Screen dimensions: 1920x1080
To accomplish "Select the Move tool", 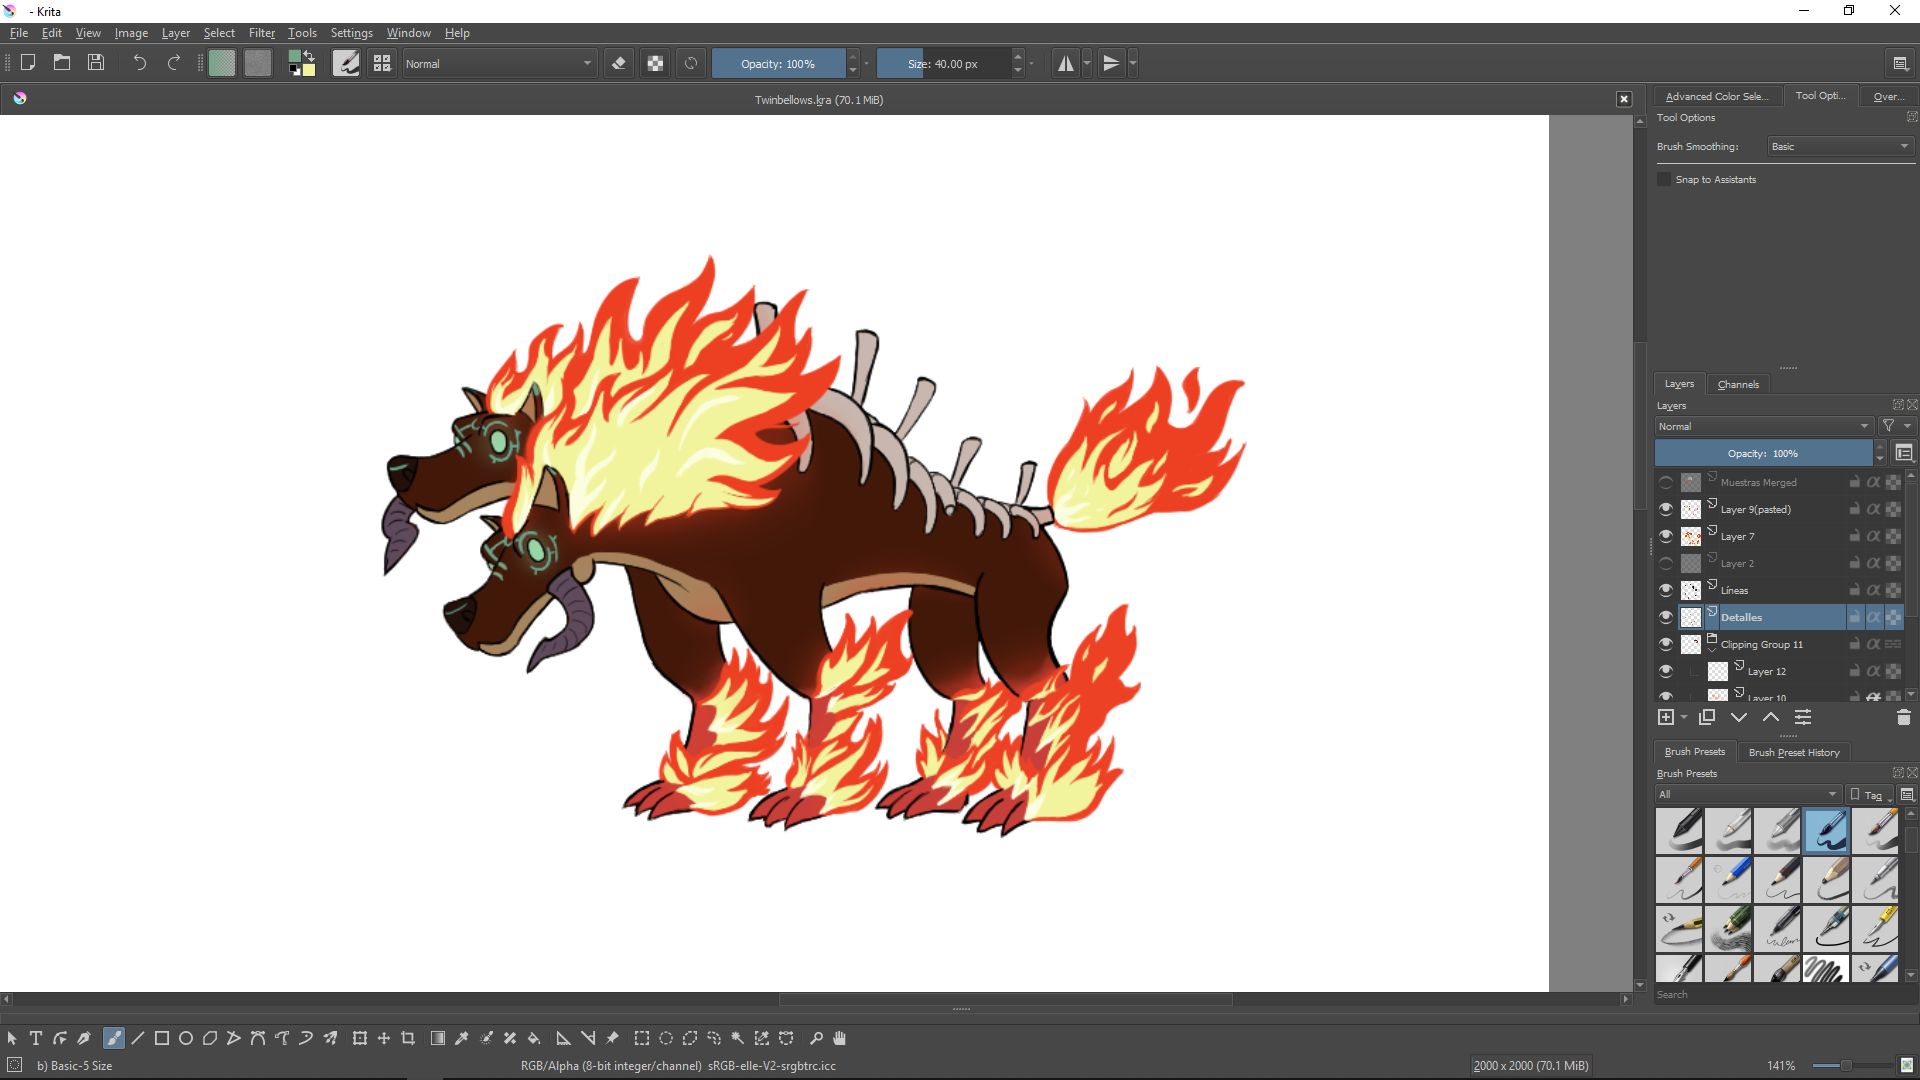I will (384, 1038).
